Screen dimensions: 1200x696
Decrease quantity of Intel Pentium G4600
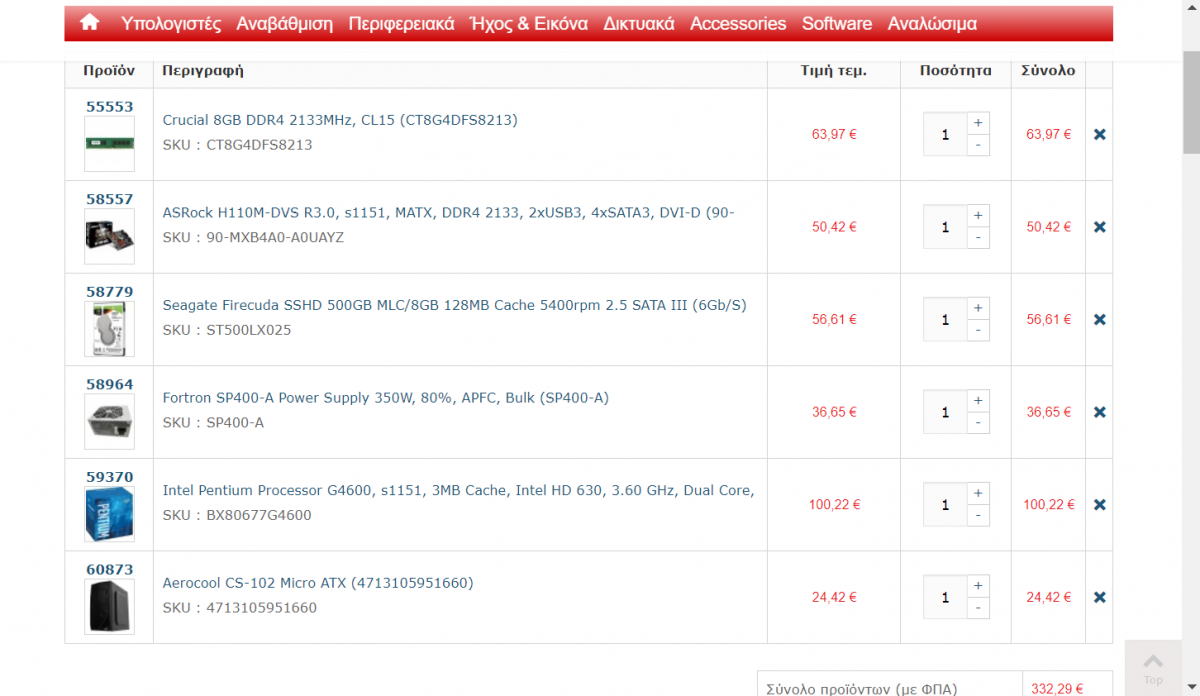[x=978, y=516]
